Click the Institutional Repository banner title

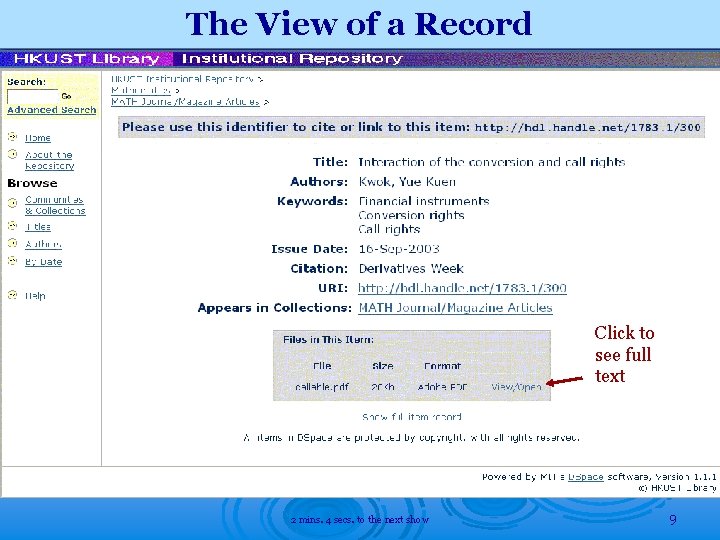click(x=292, y=59)
